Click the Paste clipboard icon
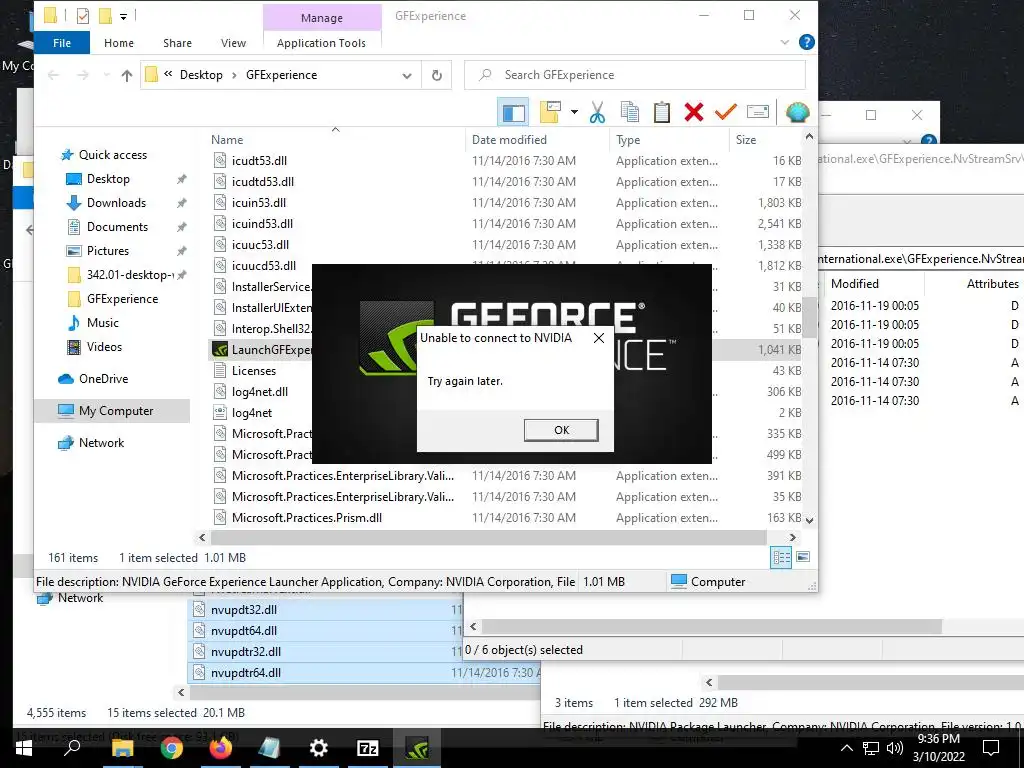 [x=662, y=112]
